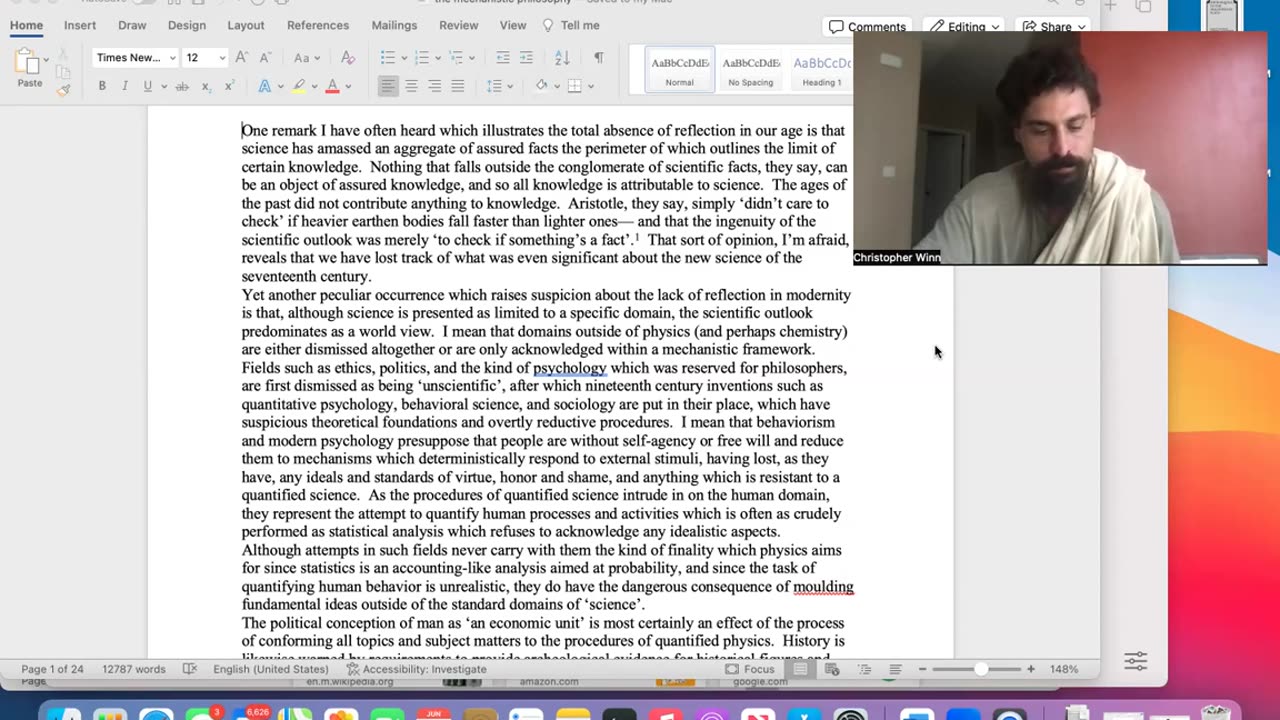Click the 12787 words count
The width and height of the screenshot is (1280, 720).
click(x=134, y=669)
